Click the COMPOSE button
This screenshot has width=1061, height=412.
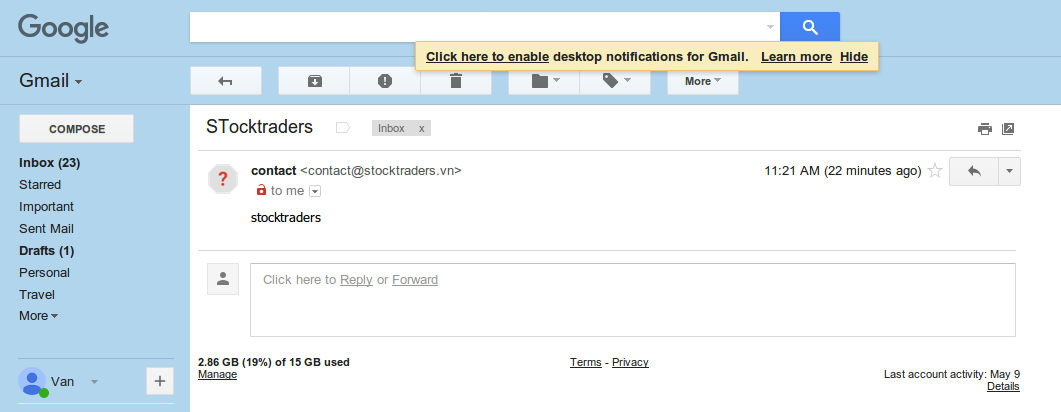[x=76, y=129]
